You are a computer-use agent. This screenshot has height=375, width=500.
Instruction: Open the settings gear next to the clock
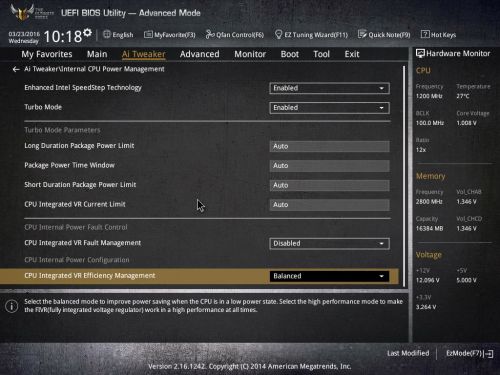pyautogui.click(x=87, y=32)
